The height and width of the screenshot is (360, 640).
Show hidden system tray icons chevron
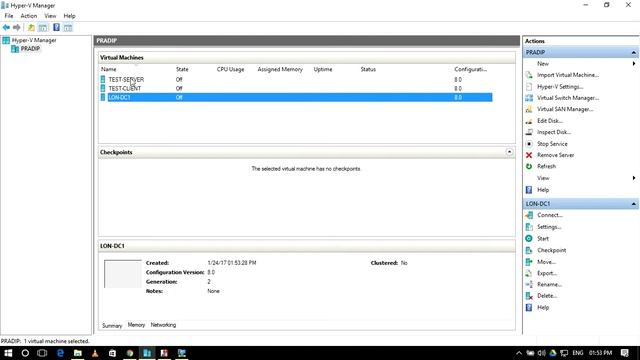(519, 353)
